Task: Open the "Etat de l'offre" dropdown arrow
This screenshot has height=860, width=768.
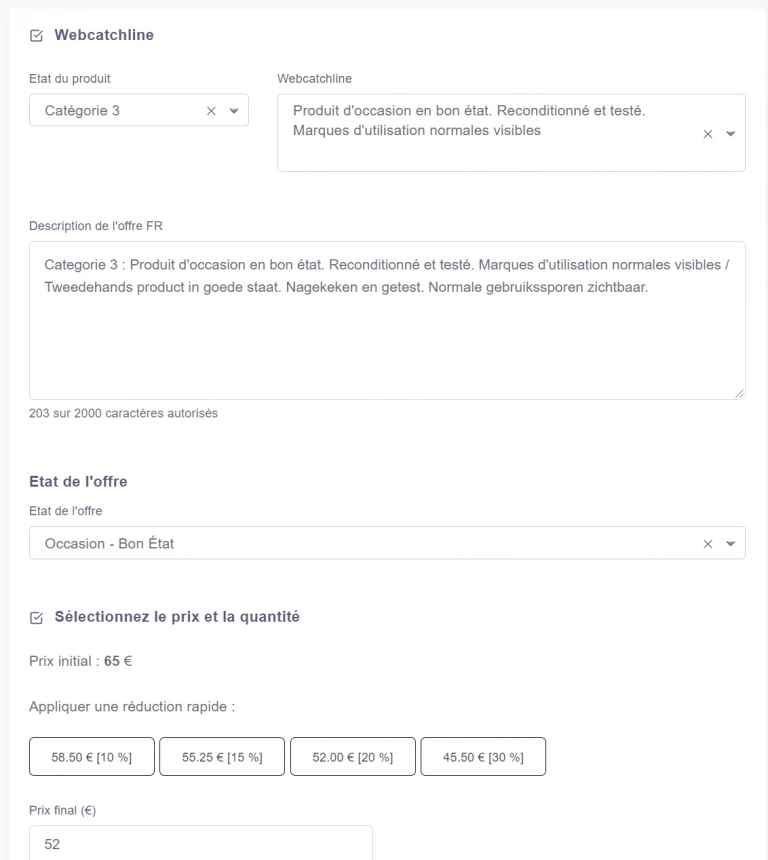Action: (x=731, y=543)
